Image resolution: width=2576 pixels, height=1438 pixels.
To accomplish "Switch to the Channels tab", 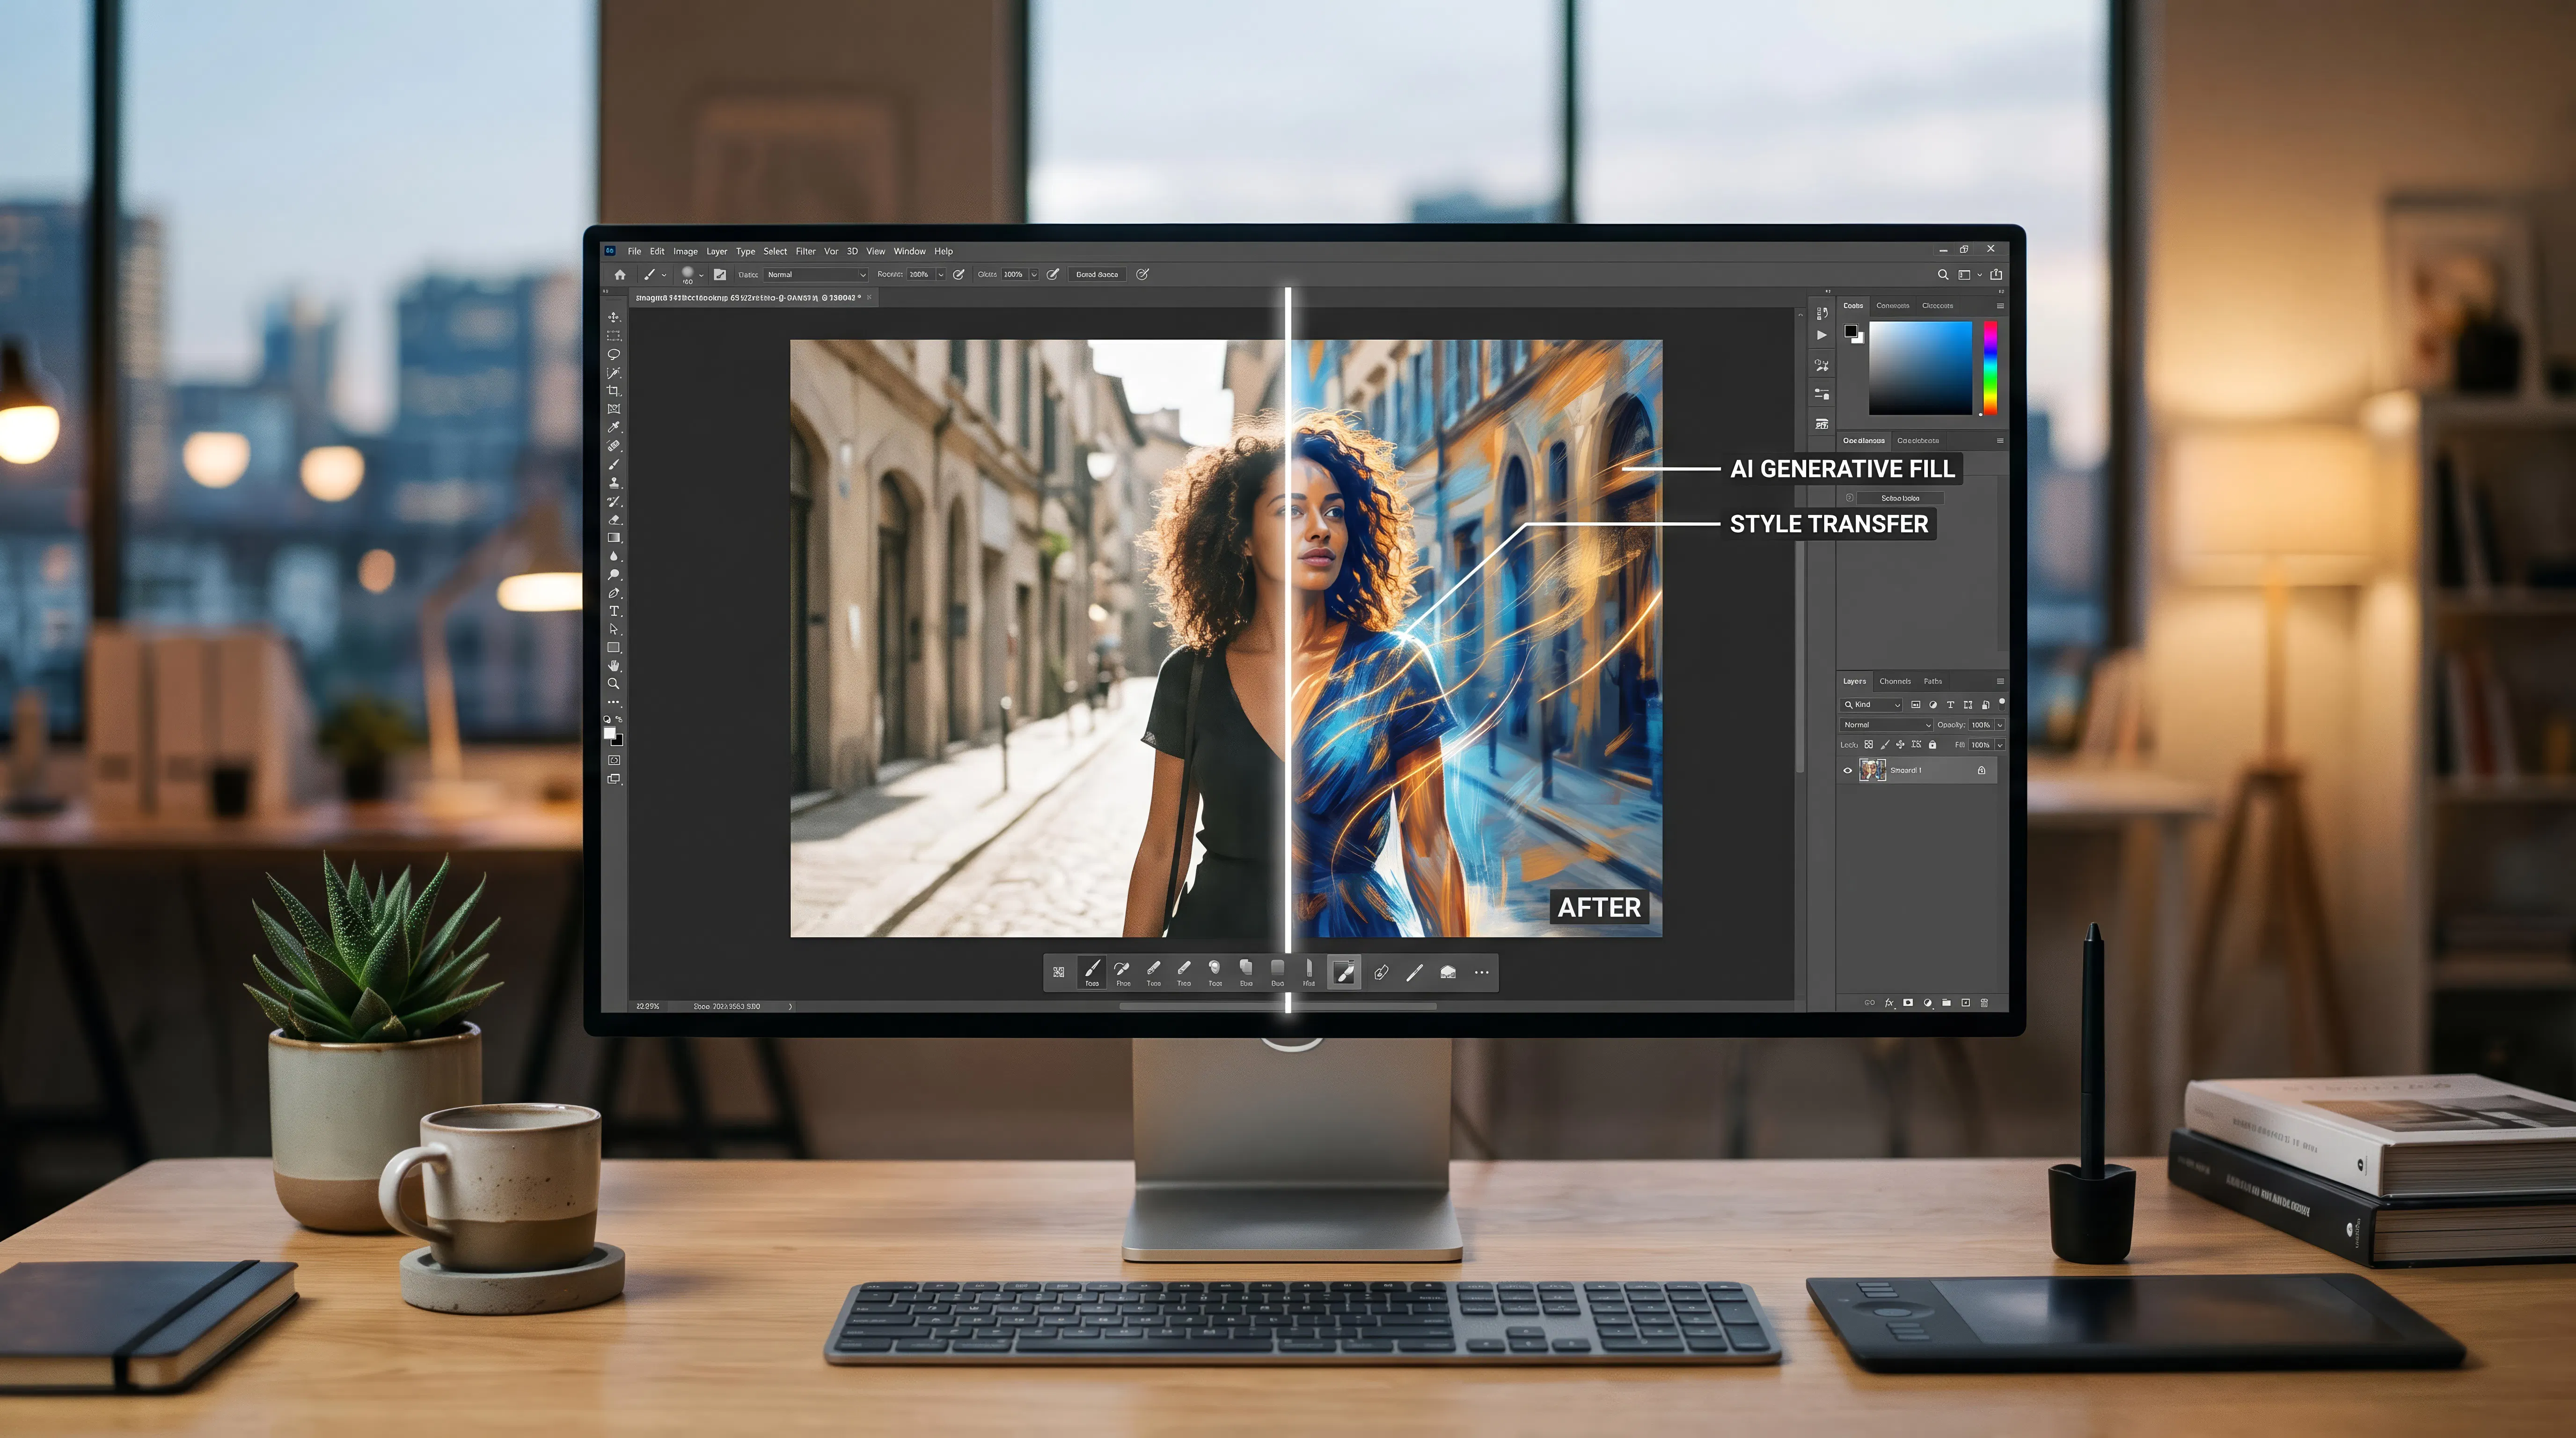I will tap(1895, 681).
